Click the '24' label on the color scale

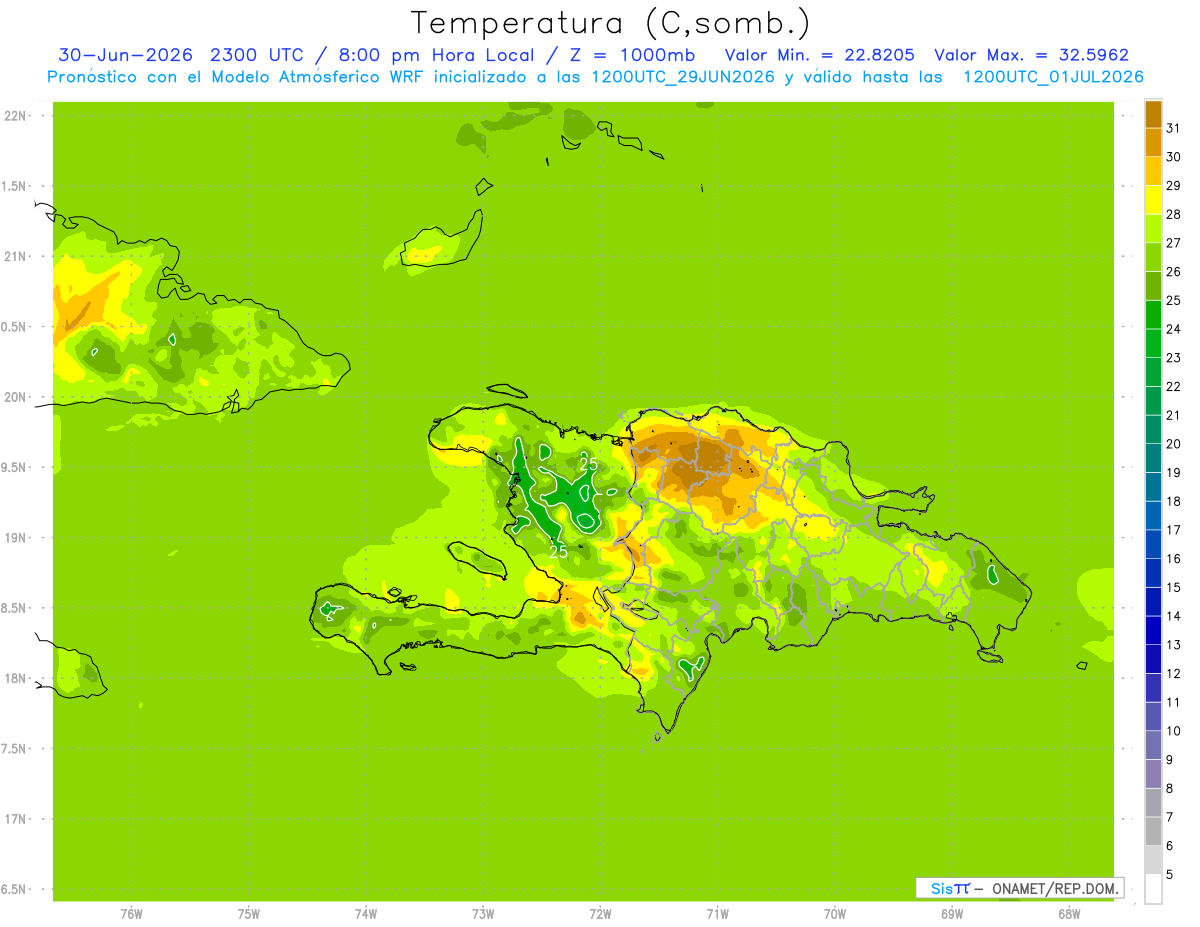pyautogui.click(x=1174, y=329)
